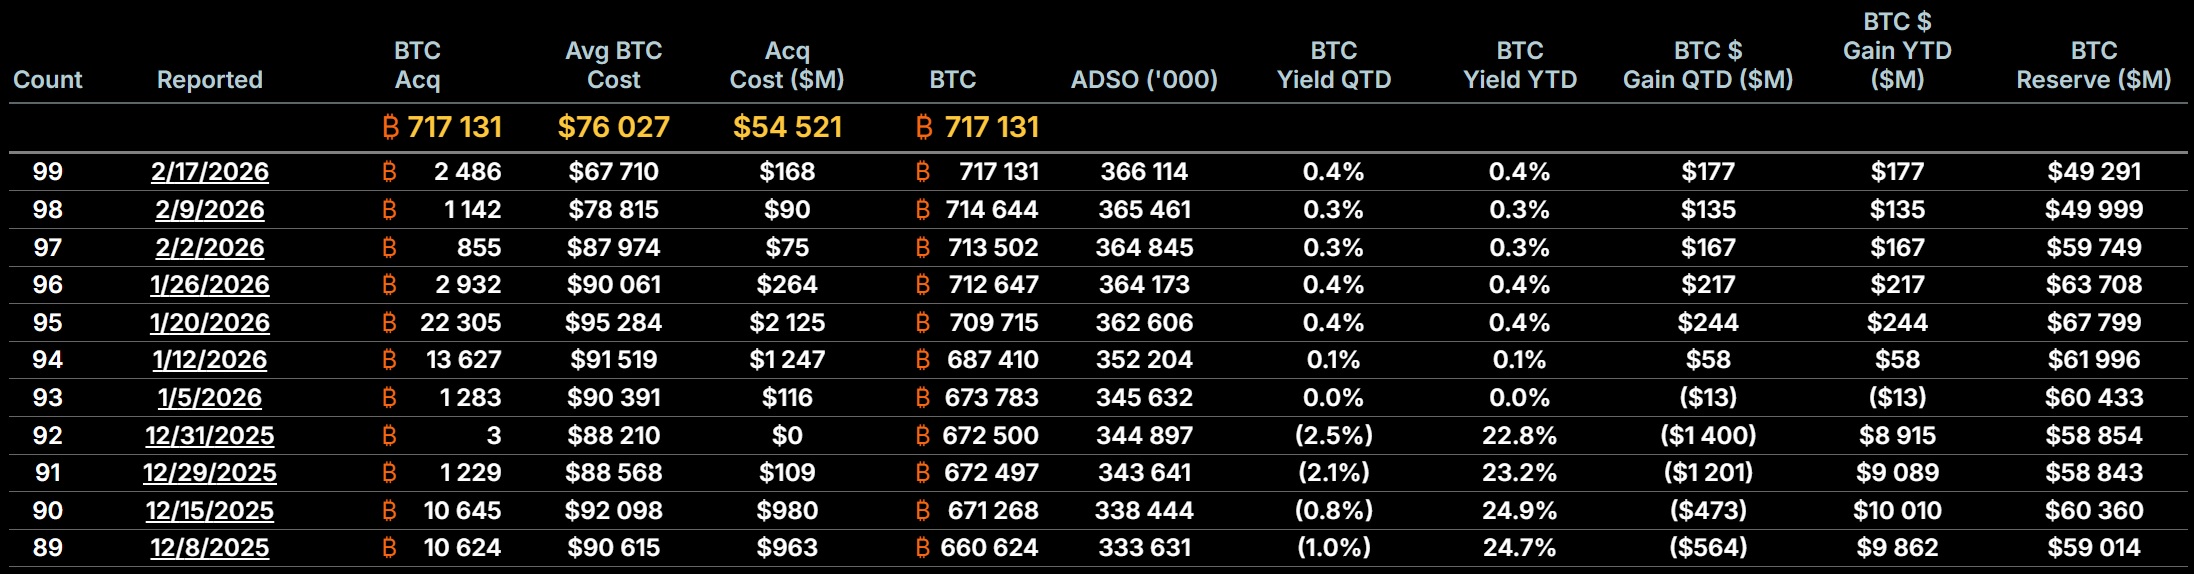Screen dimensions: 2194x574
Task: Visit the 12/8/2025 reported link
Action: 210,548
